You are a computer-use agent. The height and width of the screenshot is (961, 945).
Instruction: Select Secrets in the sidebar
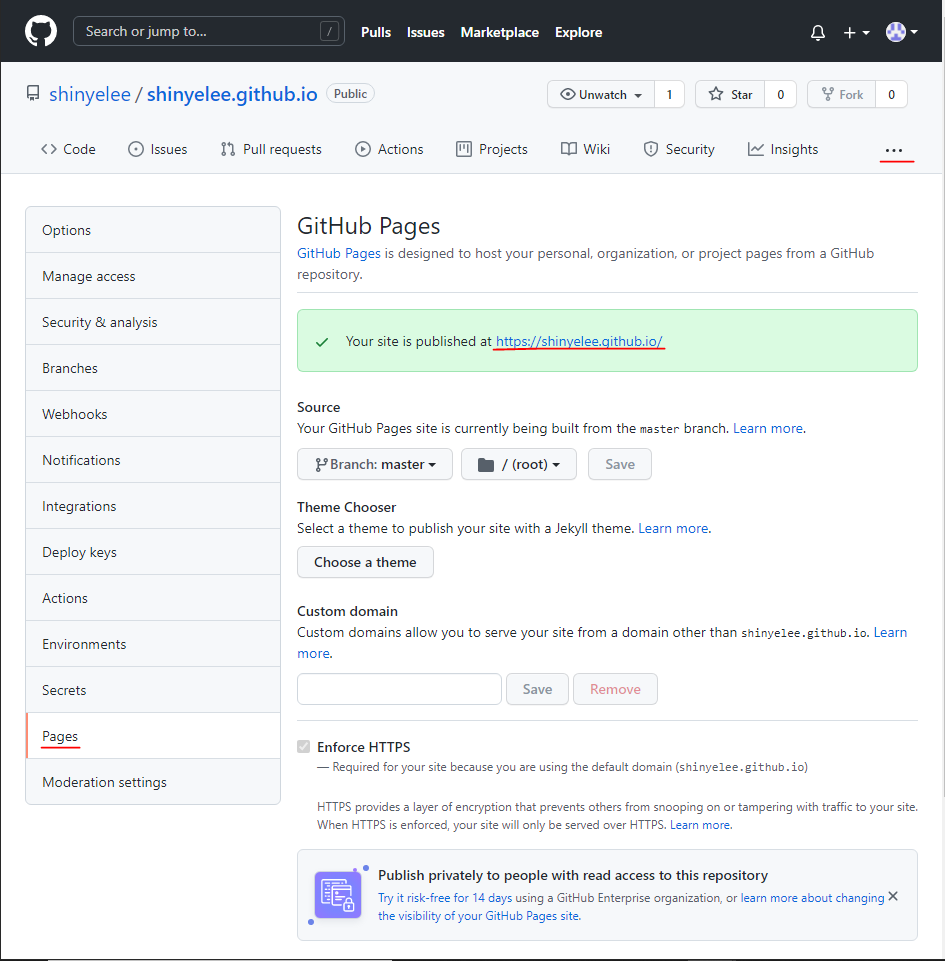click(153, 689)
